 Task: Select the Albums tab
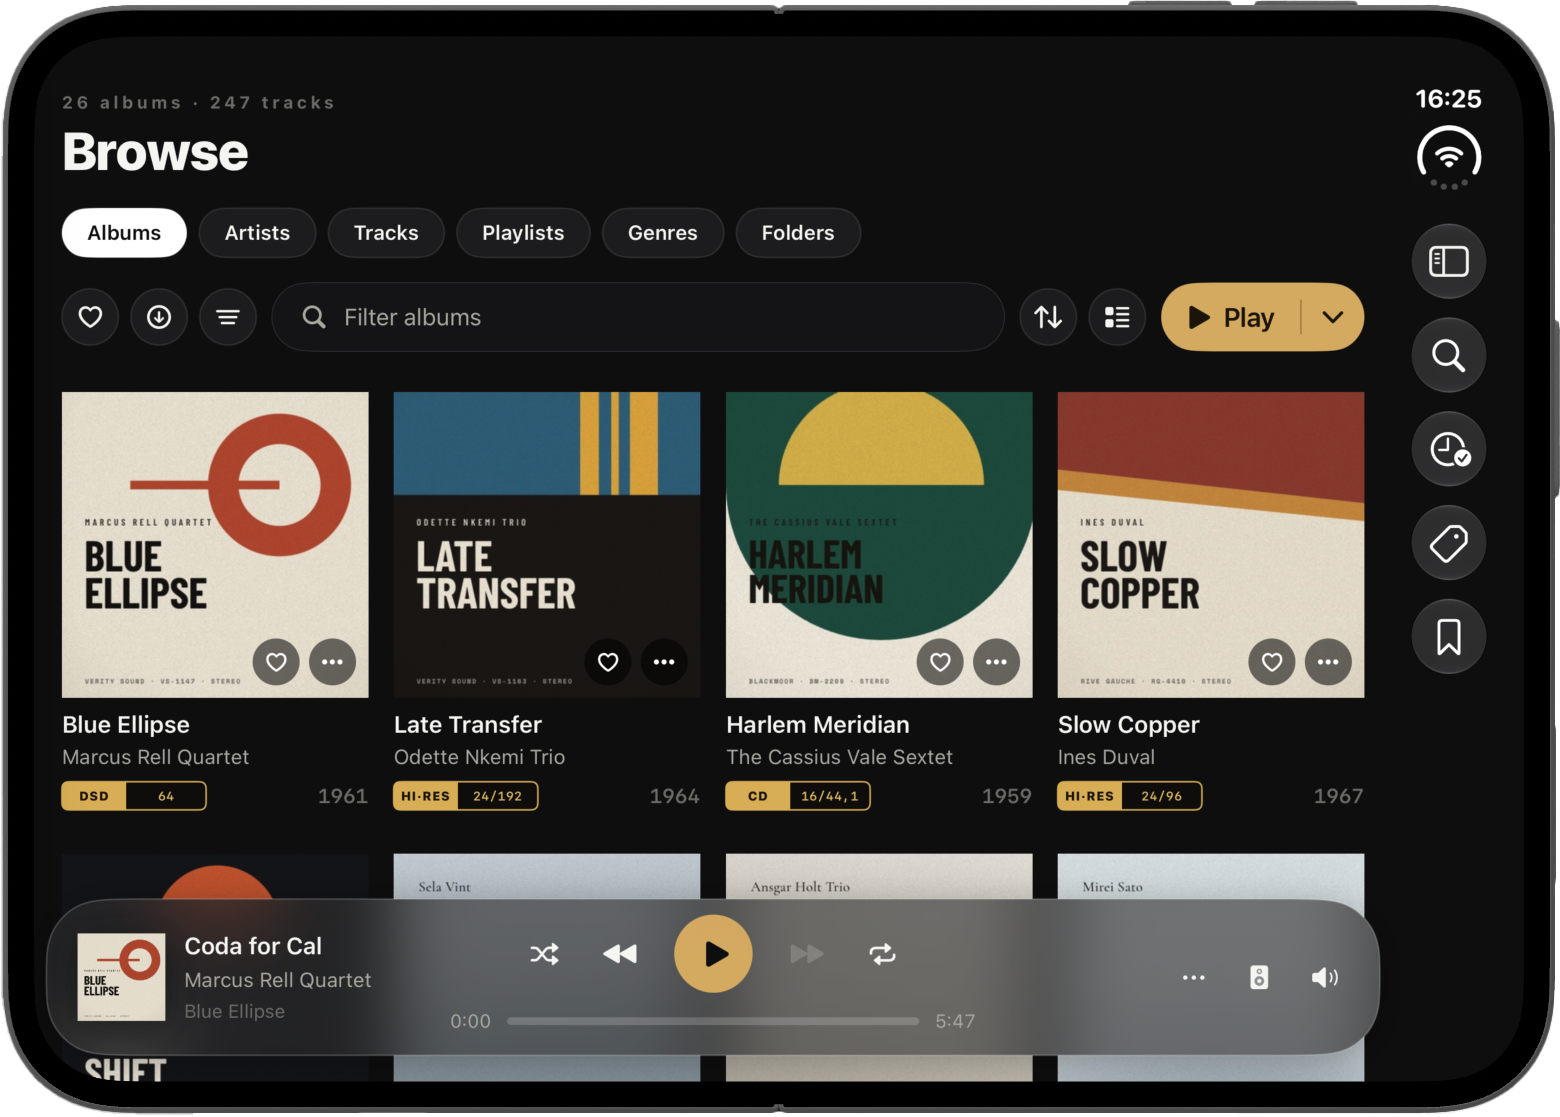point(124,233)
